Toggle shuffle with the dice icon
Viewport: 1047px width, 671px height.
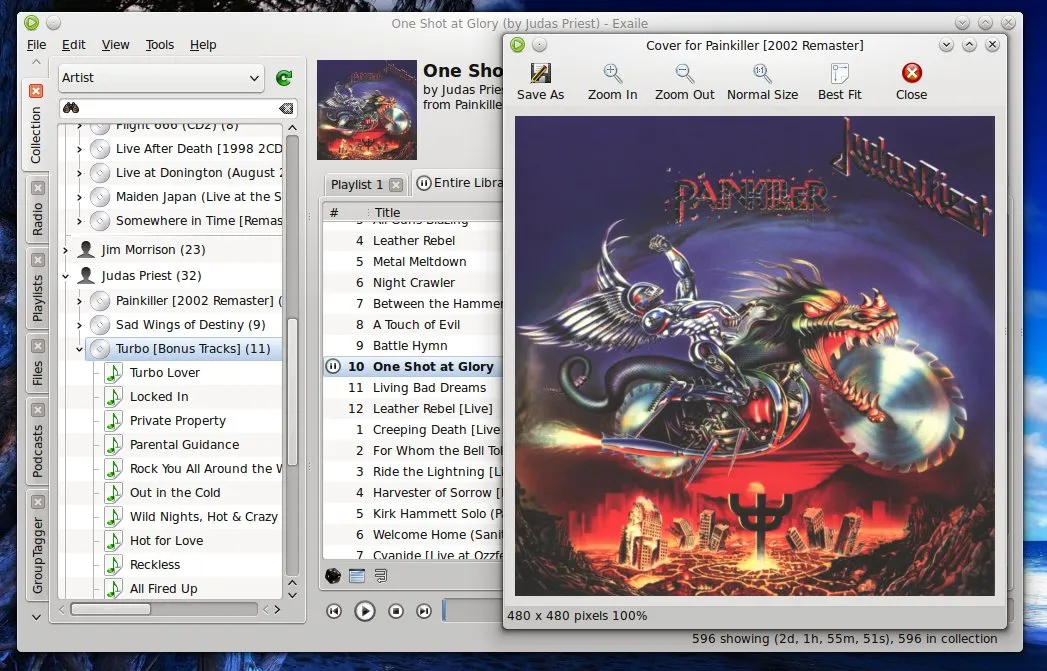coord(333,575)
